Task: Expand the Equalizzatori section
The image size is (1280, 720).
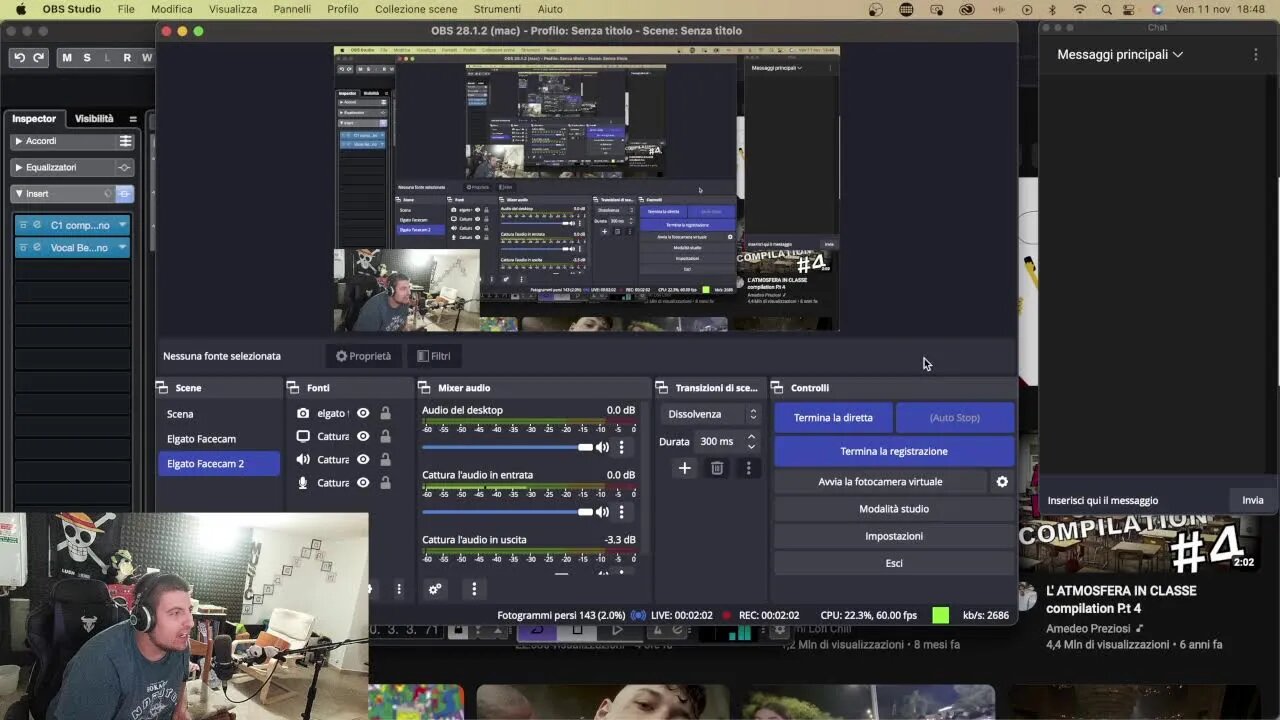Action: (18, 167)
